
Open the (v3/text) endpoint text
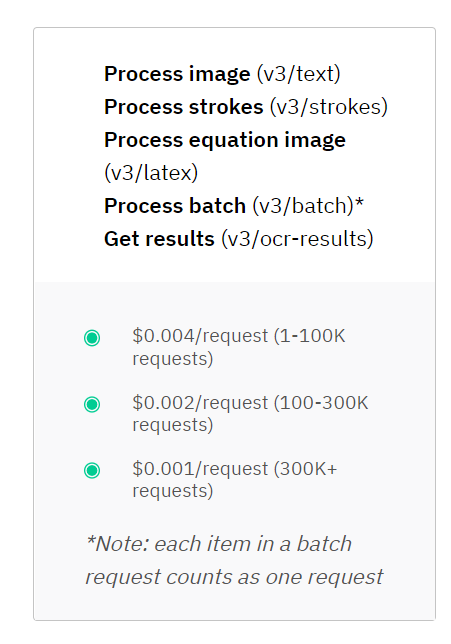299,74
